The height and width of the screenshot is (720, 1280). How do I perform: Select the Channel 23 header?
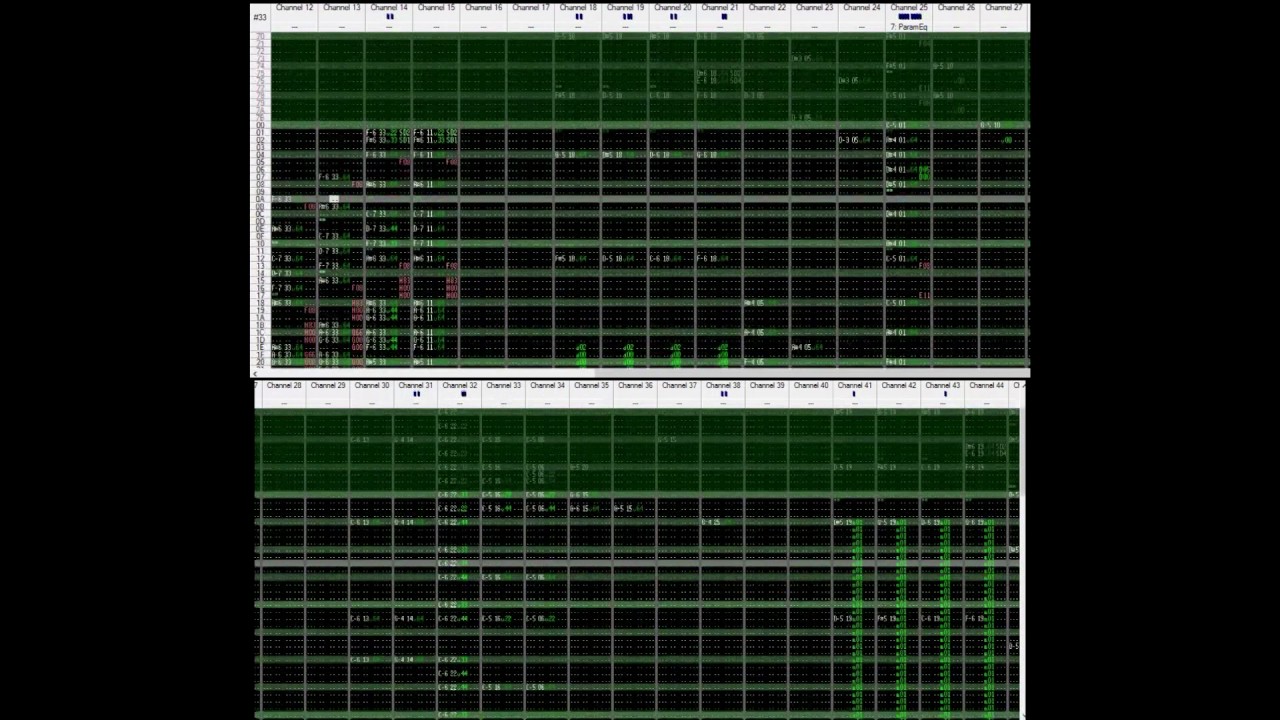click(x=815, y=8)
